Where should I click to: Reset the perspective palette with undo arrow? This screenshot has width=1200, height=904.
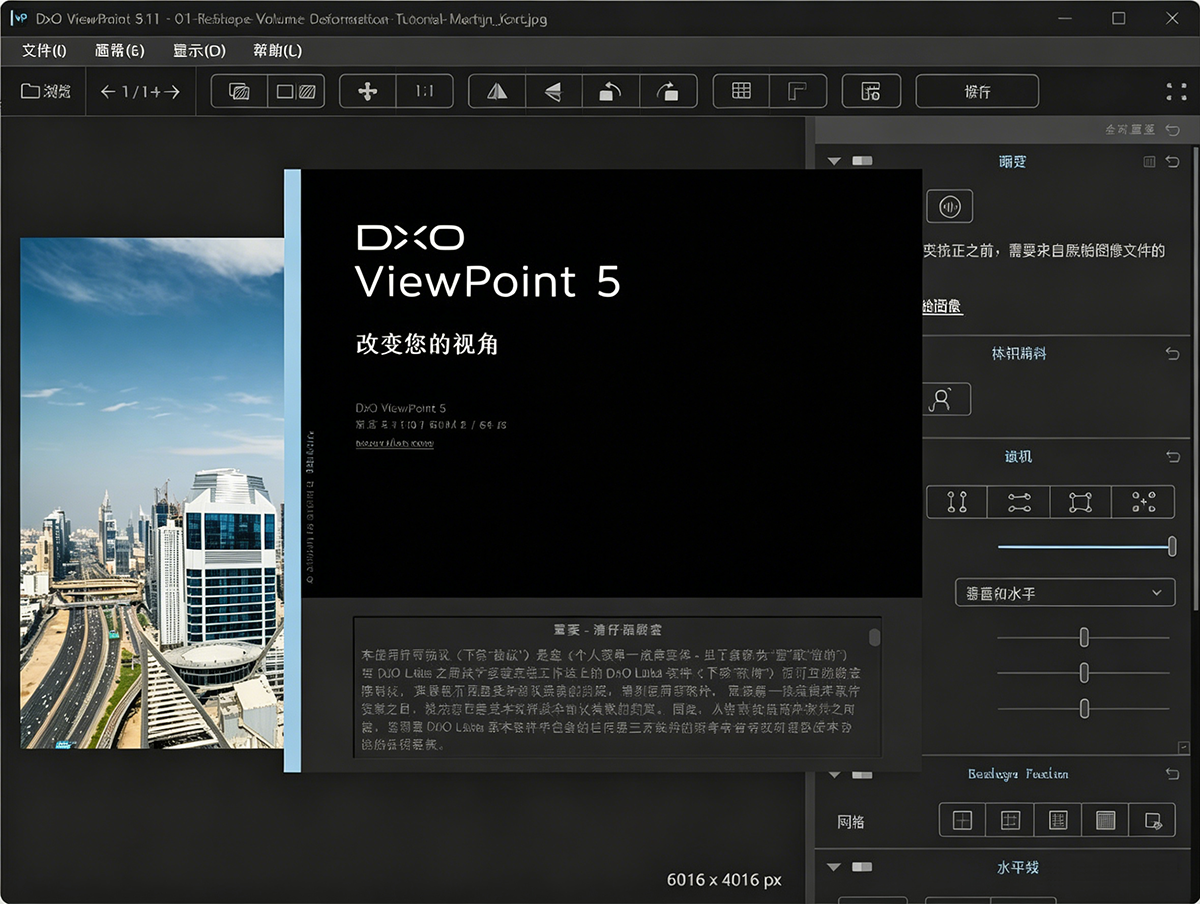point(1172,457)
